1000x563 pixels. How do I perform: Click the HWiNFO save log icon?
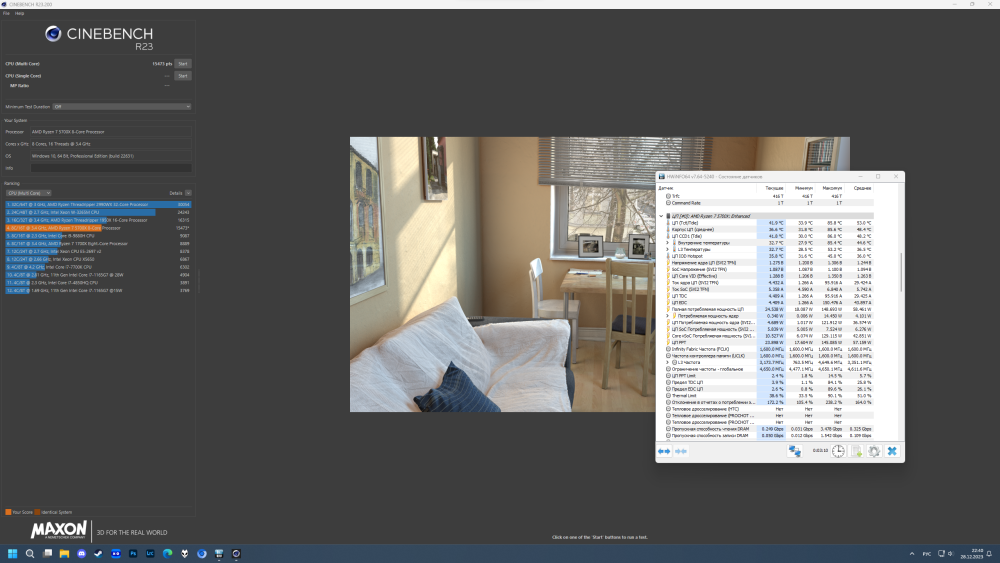856,451
